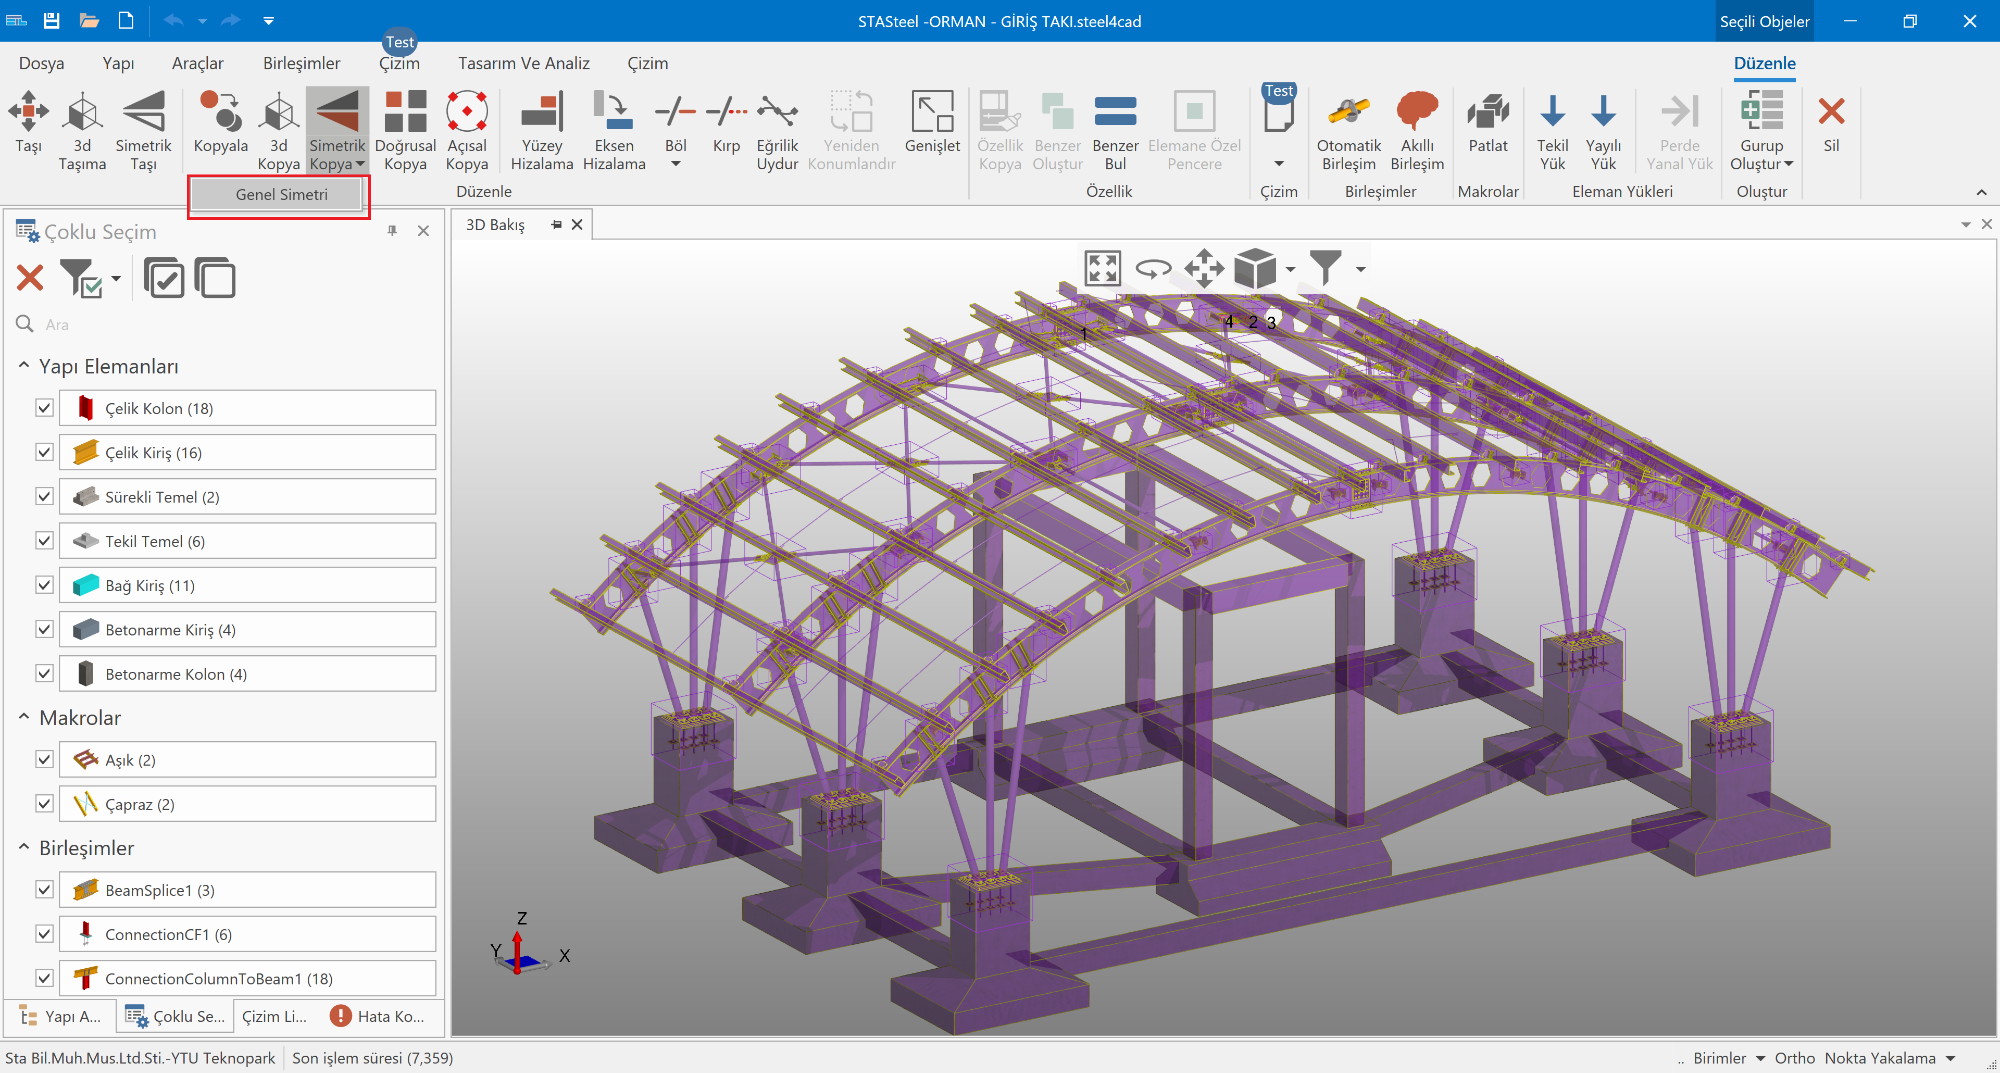The height and width of the screenshot is (1073, 2000).
Task: Select the Yüzey Hizalama tool
Action: [x=541, y=112]
